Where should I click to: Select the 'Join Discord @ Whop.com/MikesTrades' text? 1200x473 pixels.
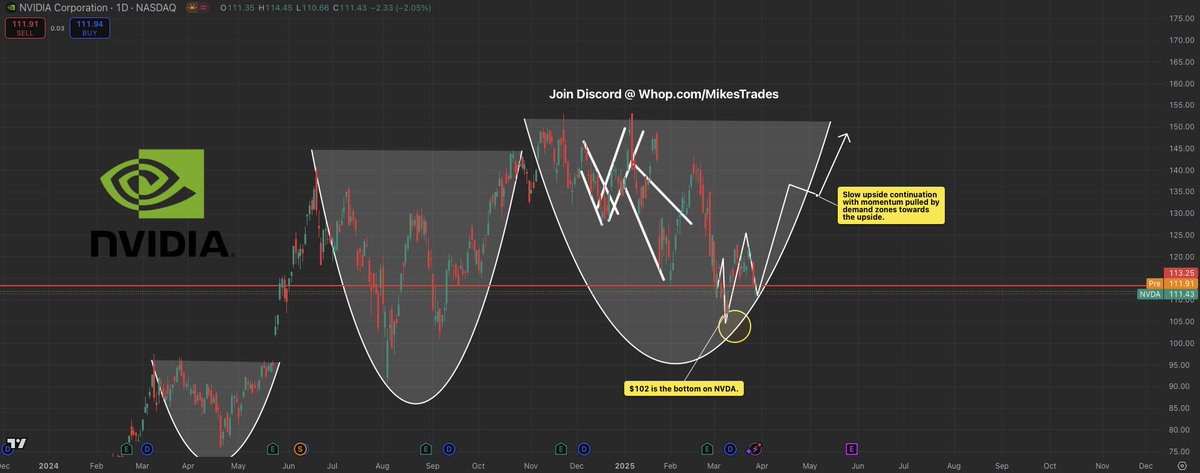664,93
